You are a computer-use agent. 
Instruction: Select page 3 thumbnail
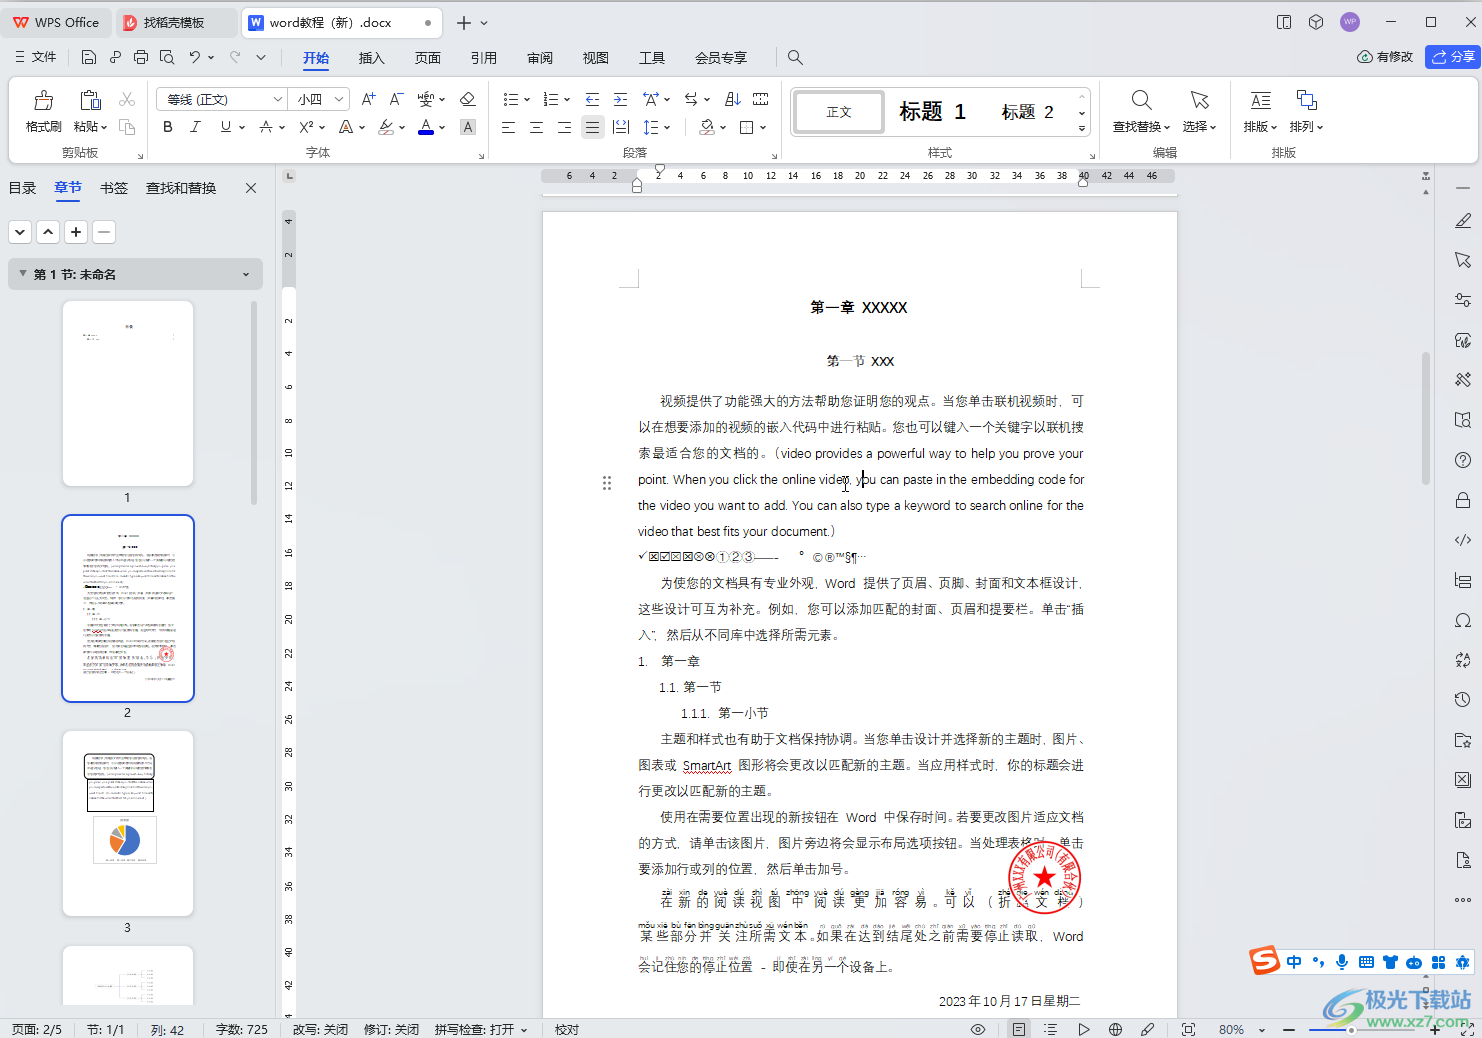pos(128,823)
